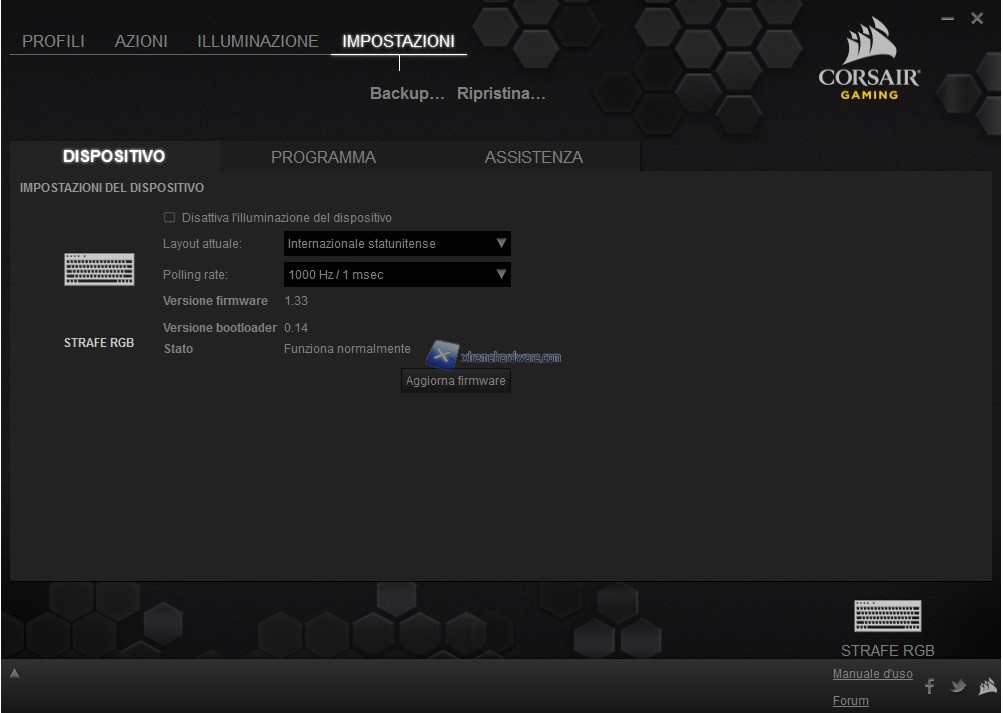The width and height of the screenshot is (1003, 713).
Task: Select the ASSISTENZA sub-tab
Action: pos(533,157)
